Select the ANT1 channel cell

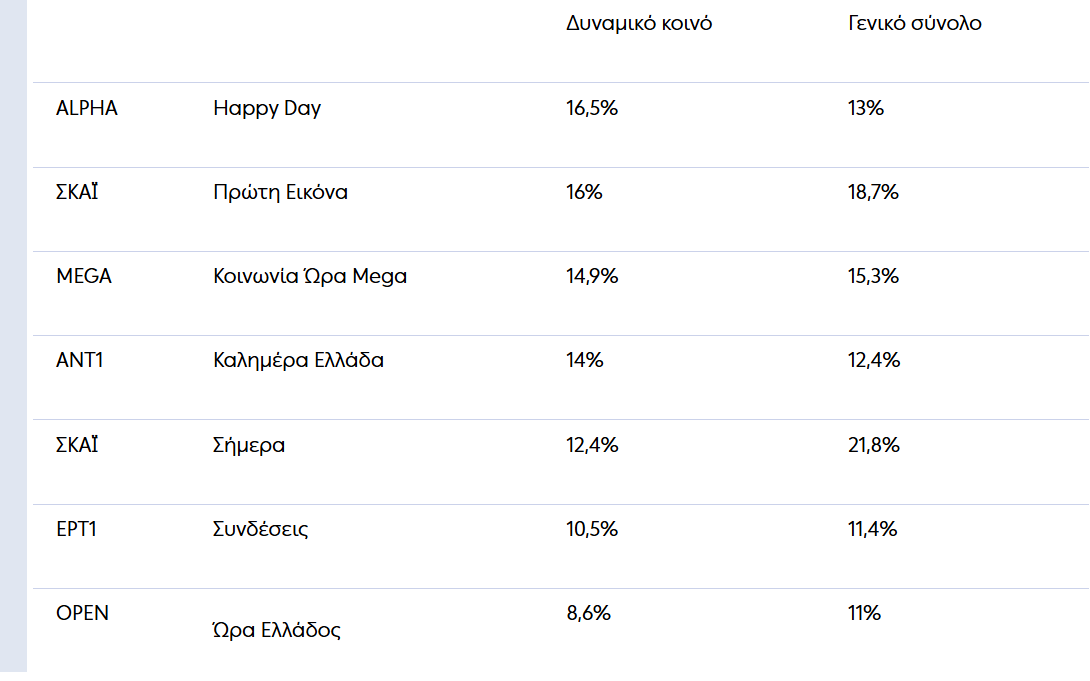click(x=80, y=360)
